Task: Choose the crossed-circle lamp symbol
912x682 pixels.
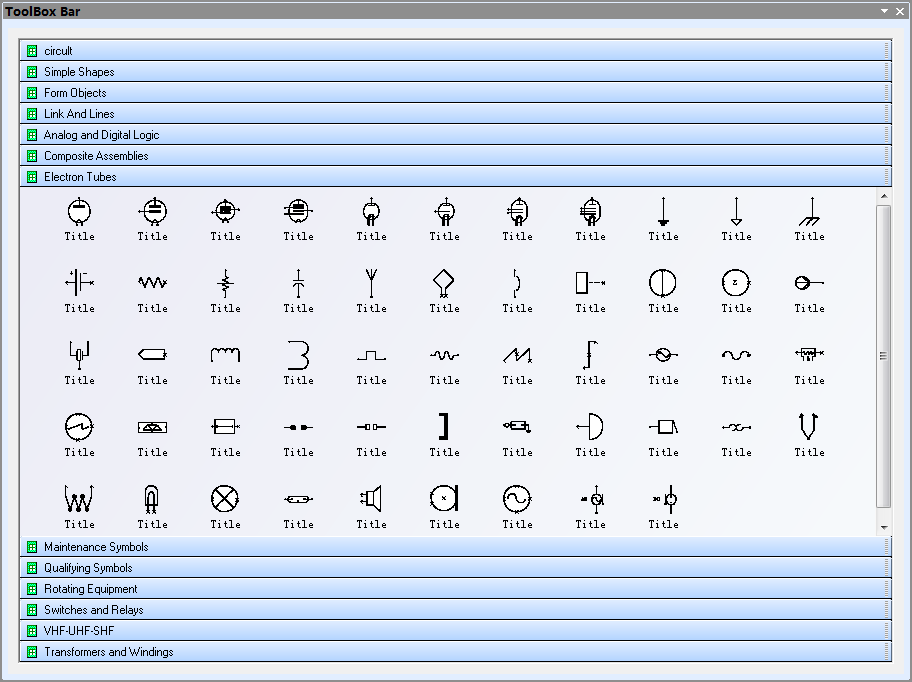Action: (x=225, y=498)
